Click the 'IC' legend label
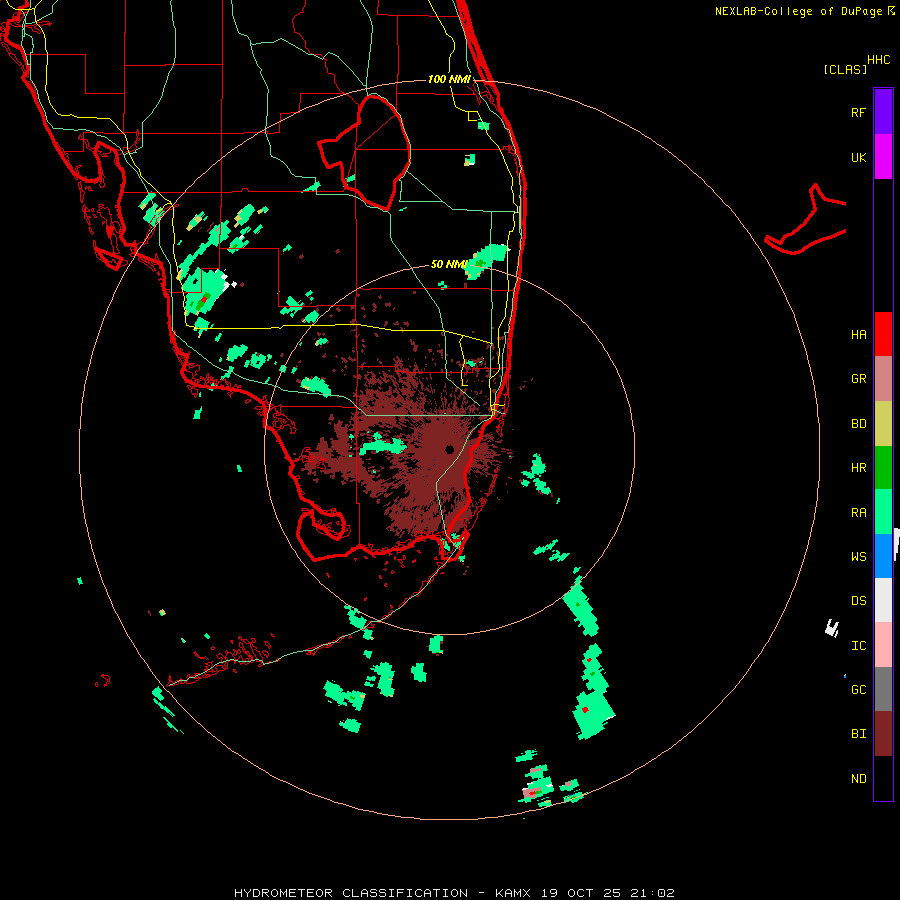Image resolution: width=900 pixels, height=900 pixels. (x=858, y=646)
